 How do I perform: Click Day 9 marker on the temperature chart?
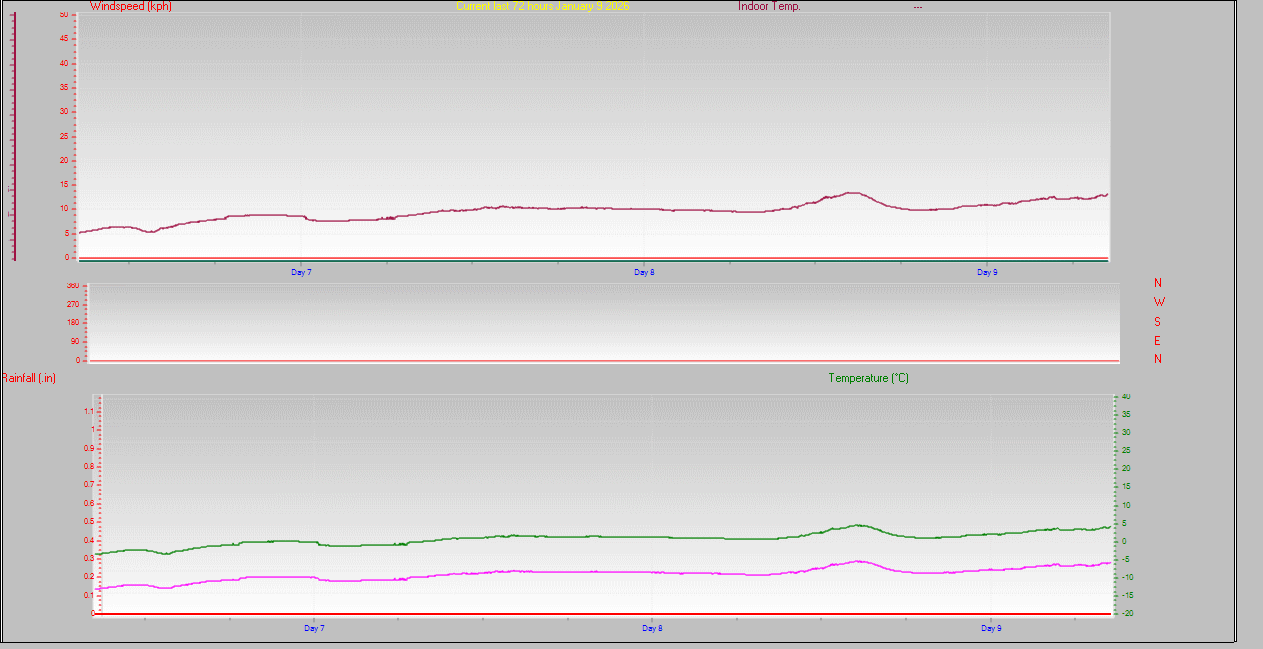point(990,629)
